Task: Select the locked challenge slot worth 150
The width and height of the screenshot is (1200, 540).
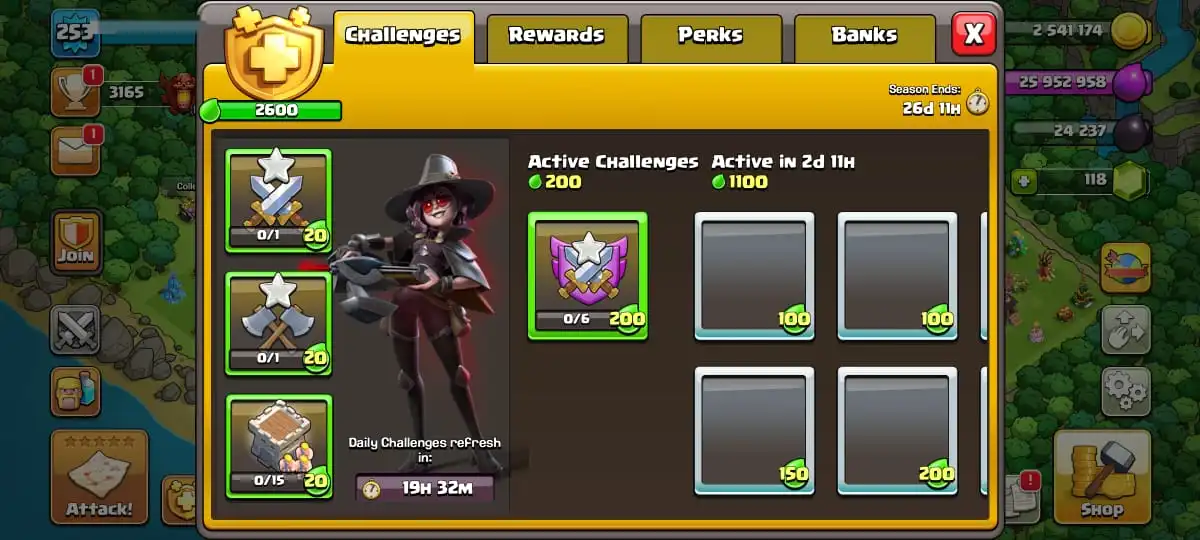Action: (x=754, y=430)
